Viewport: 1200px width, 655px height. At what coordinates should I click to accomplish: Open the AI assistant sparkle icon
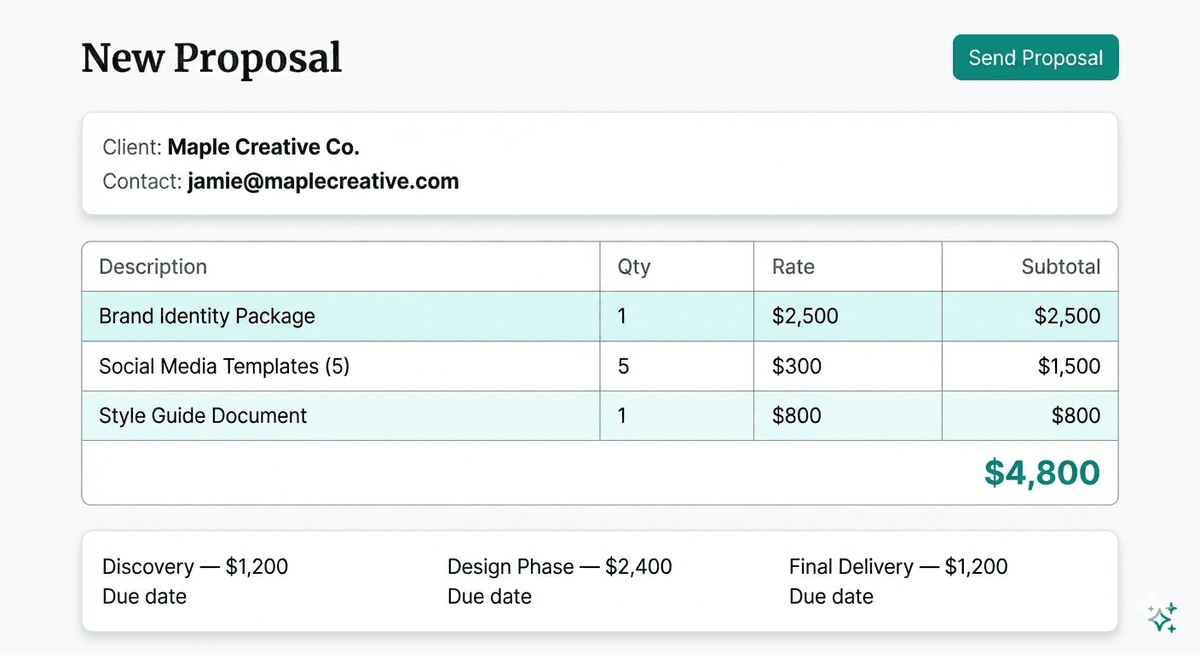click(x=1162, y=617)
